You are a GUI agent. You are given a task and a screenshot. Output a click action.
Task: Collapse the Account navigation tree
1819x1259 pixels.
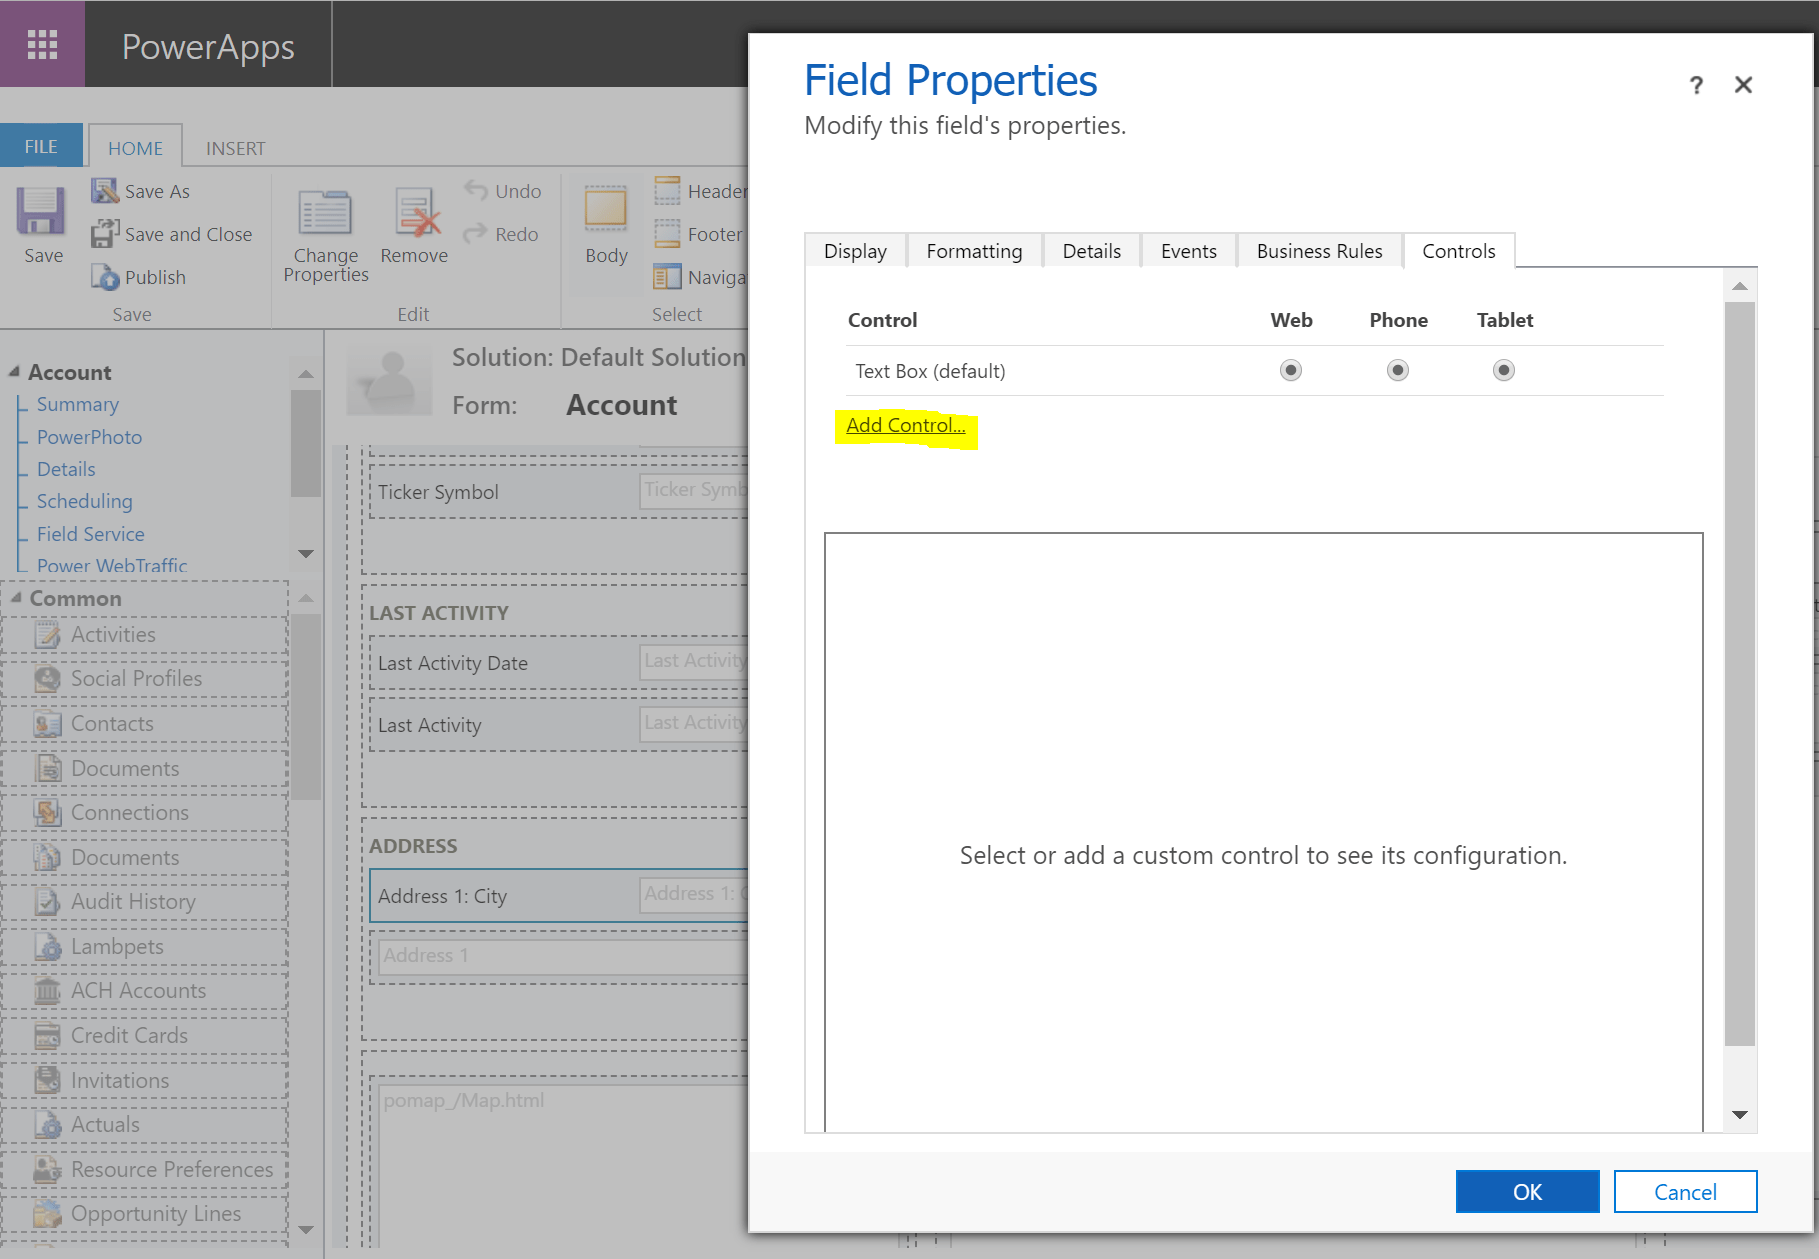[14, 372]
